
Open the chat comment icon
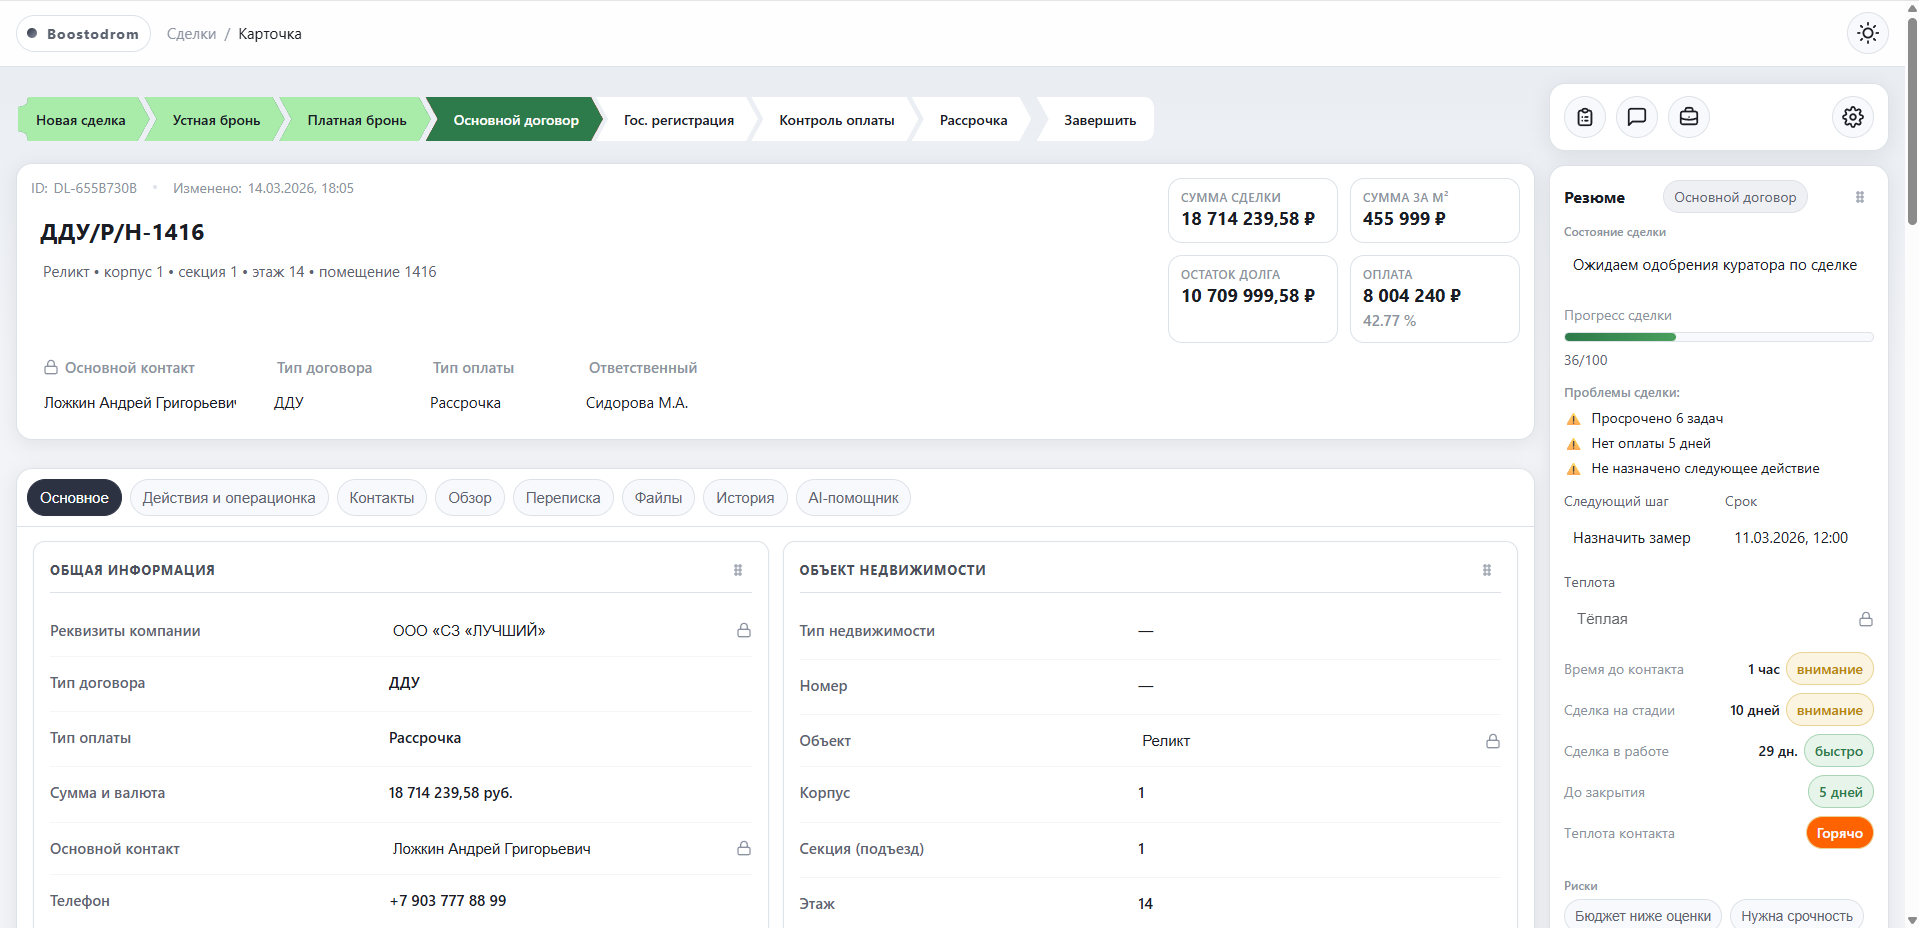click(x=1637, y=117)
